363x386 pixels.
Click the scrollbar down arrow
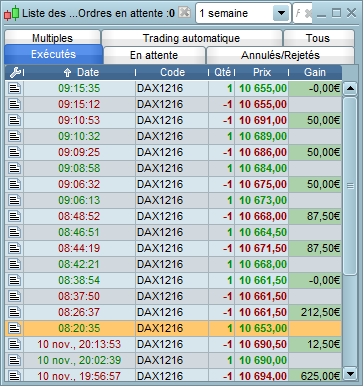pyautogui.click(x=350, y=374)
